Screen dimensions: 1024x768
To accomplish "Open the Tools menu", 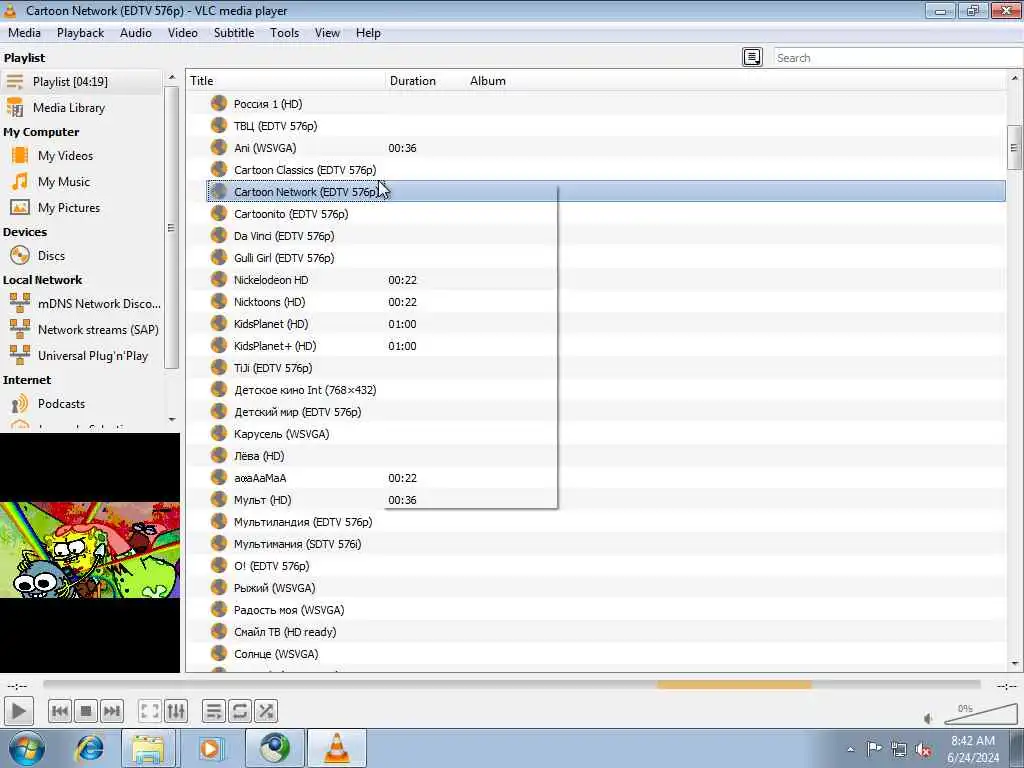I will point(285,33).
